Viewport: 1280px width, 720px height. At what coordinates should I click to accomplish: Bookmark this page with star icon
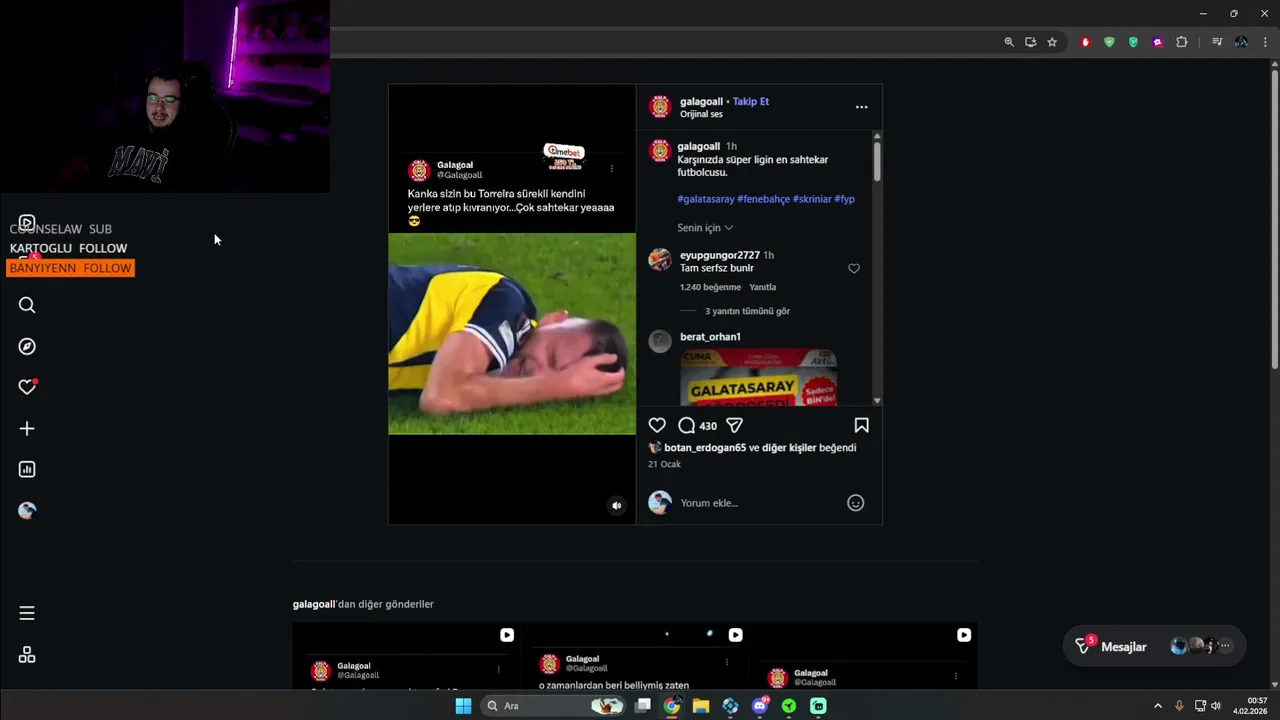1052,42
